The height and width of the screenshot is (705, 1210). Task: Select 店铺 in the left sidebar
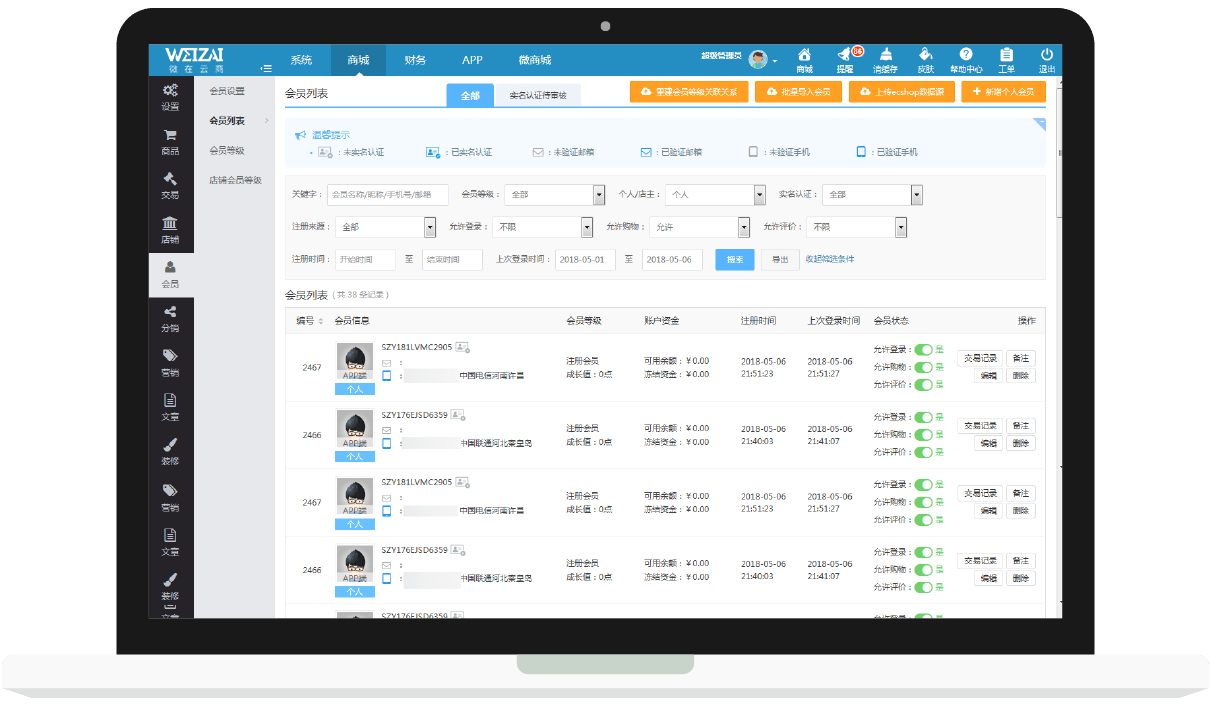point(170,229)
